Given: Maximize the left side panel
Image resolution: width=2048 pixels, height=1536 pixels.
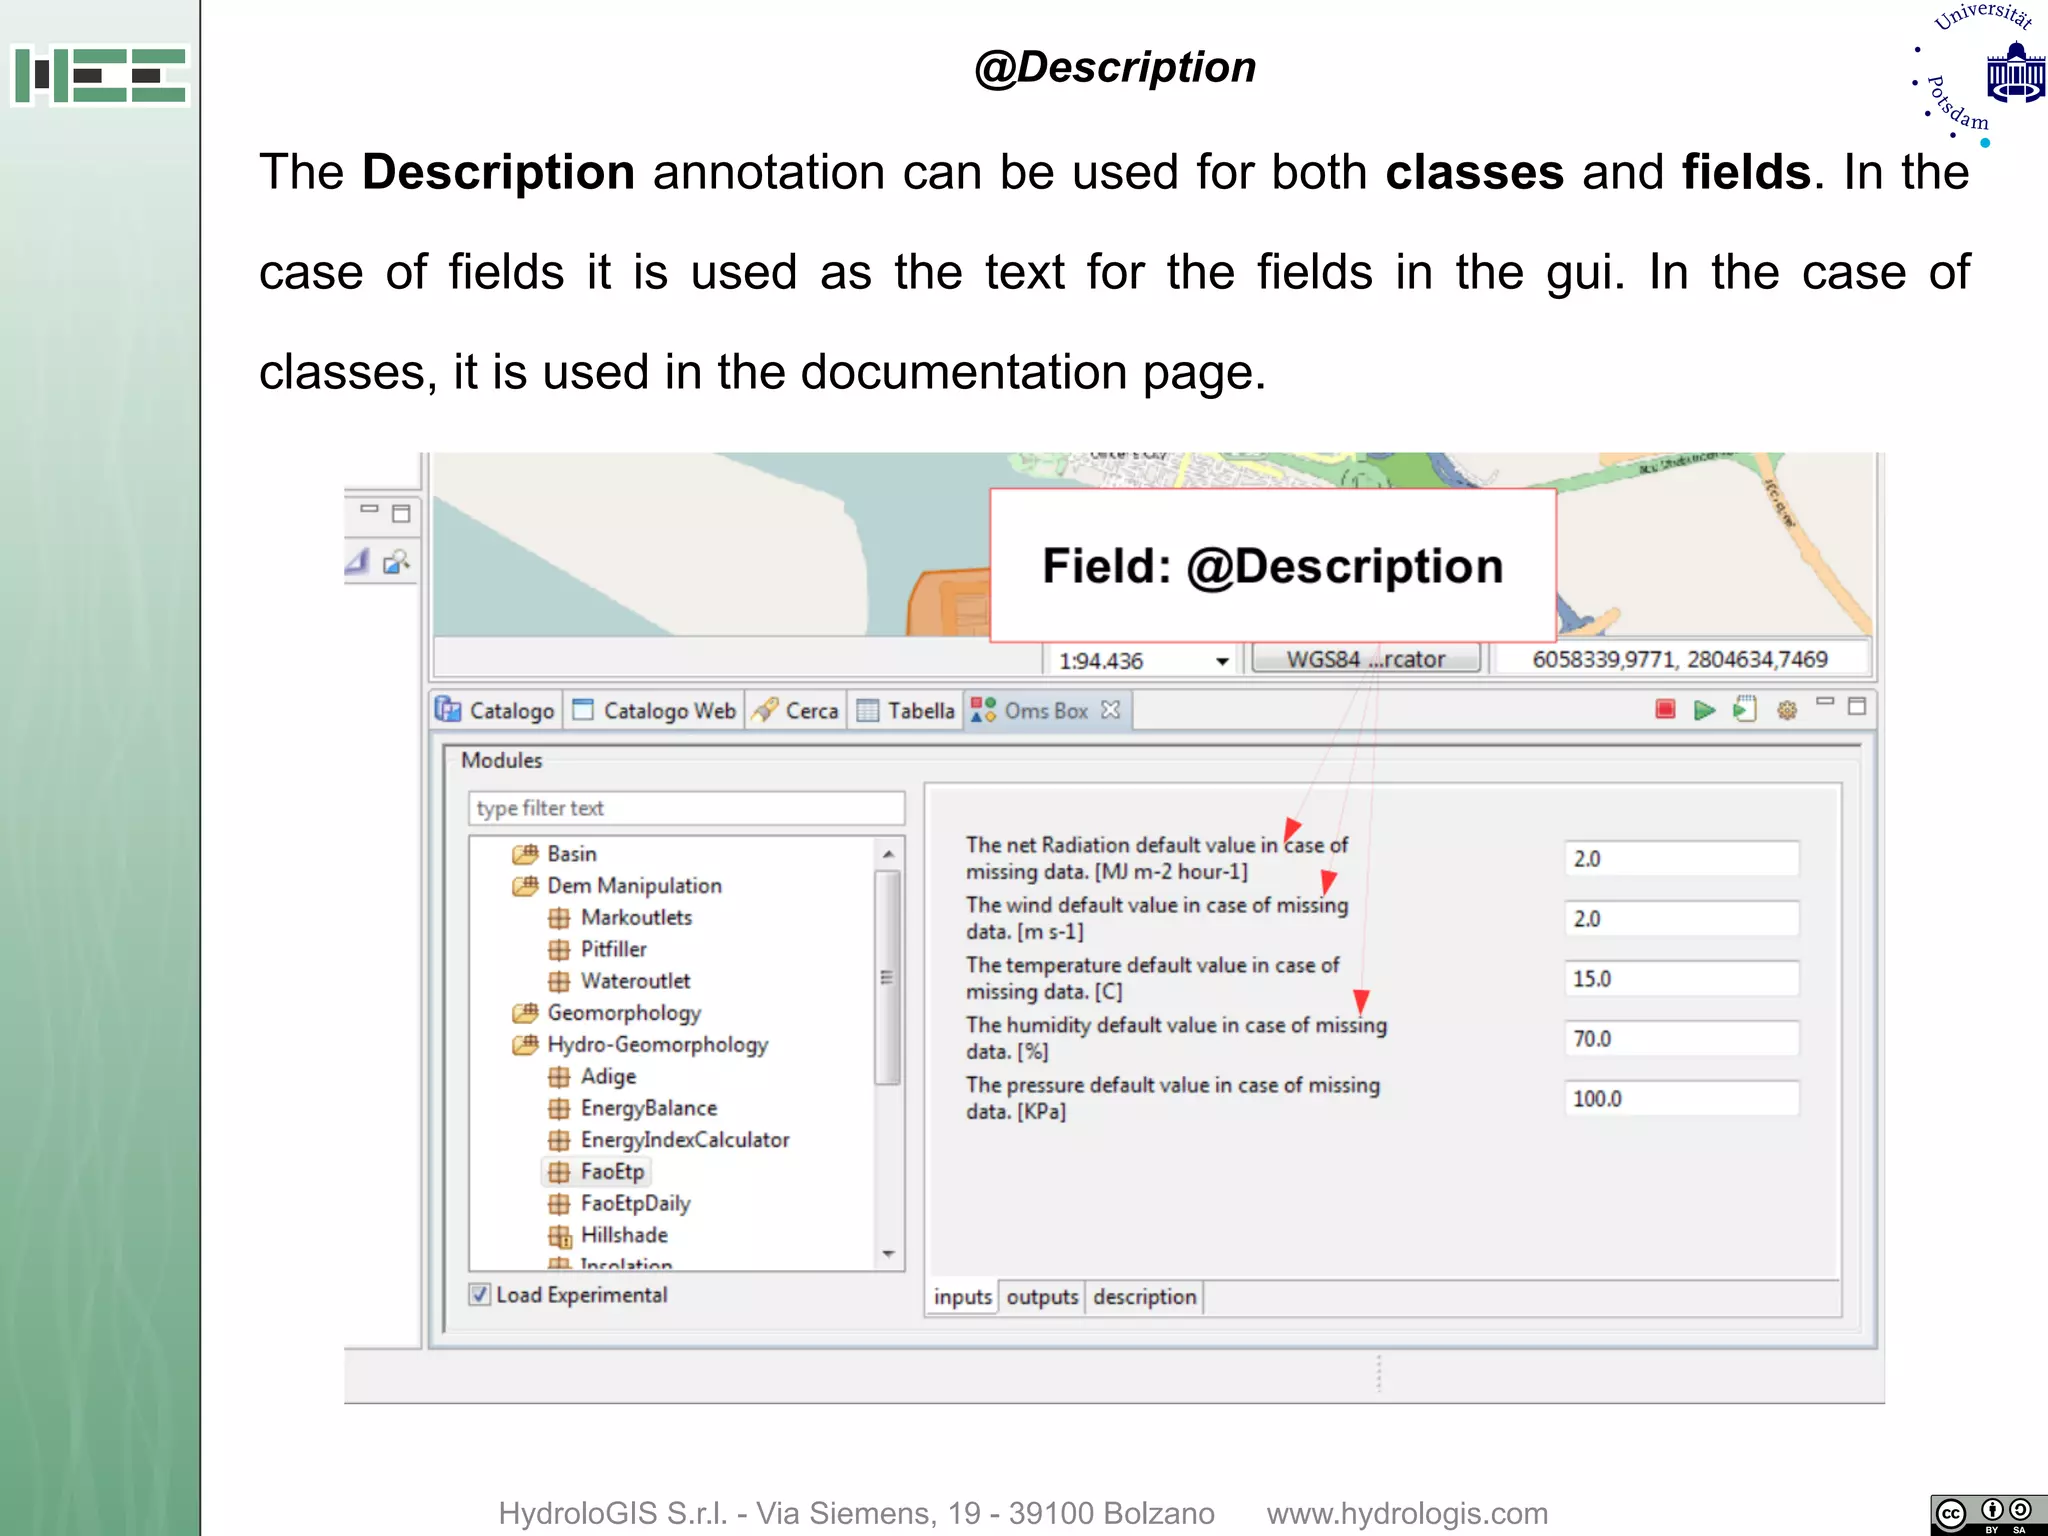Looking at the screenshot, I should (401, 514).
